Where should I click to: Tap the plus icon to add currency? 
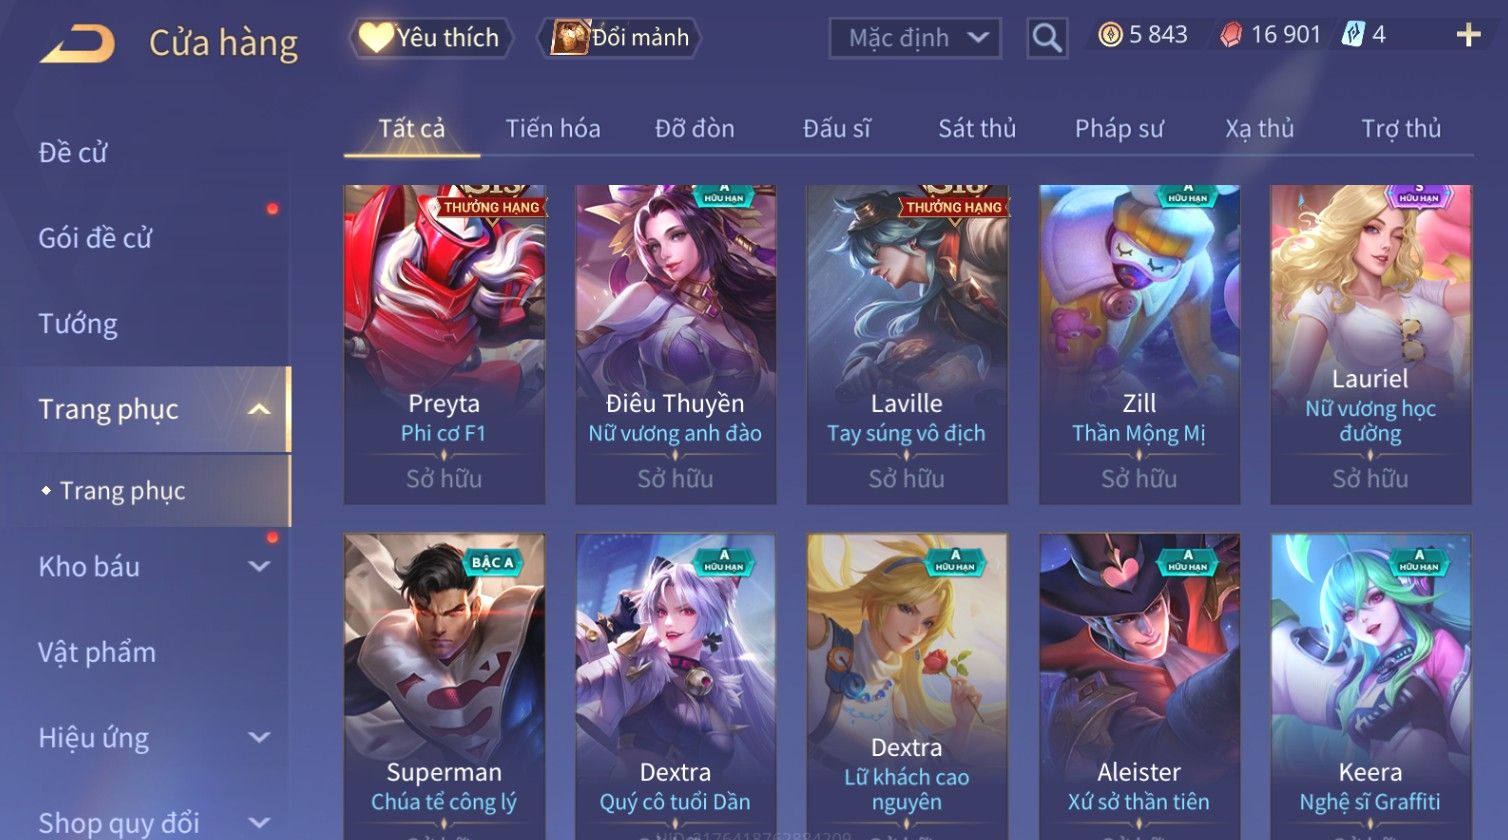[1468, 35]
